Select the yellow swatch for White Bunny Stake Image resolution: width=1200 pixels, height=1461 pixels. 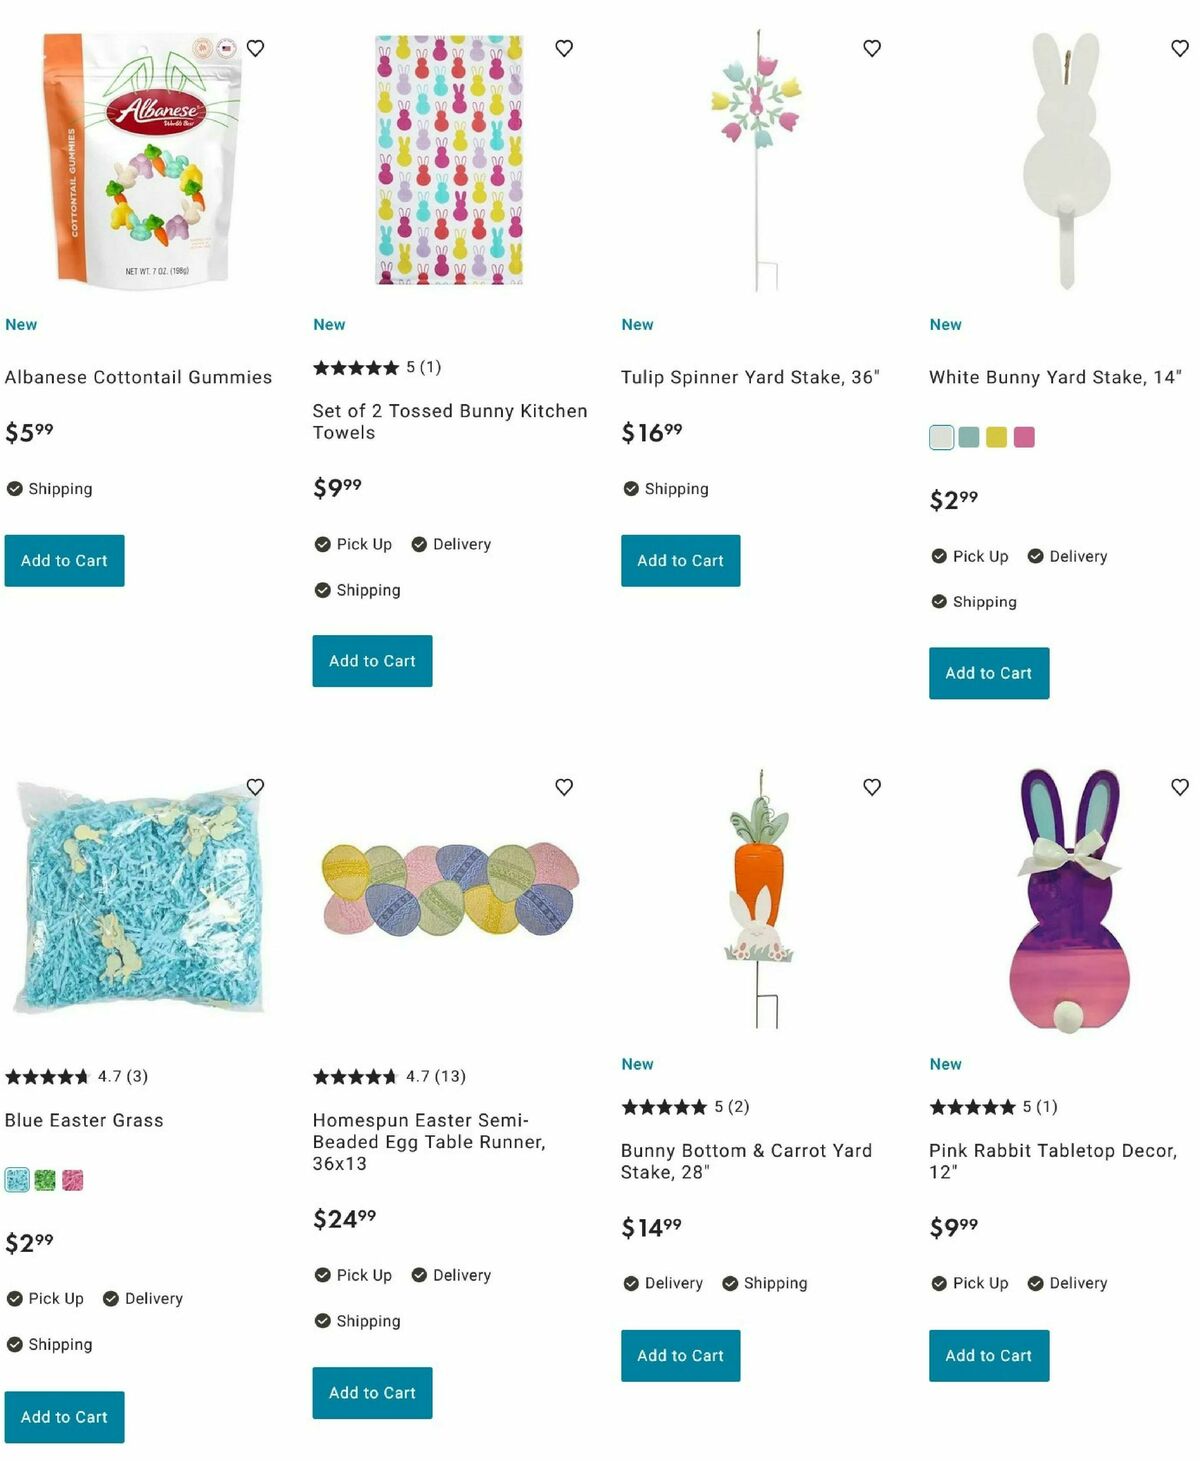996,437
